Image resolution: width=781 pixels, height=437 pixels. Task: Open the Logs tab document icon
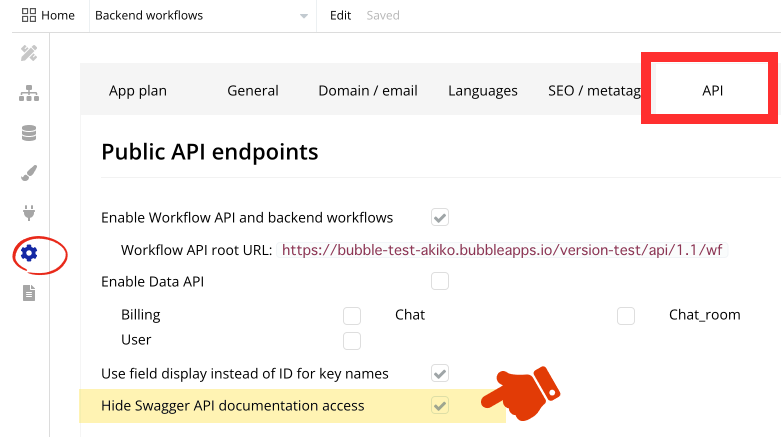point(29,293)
